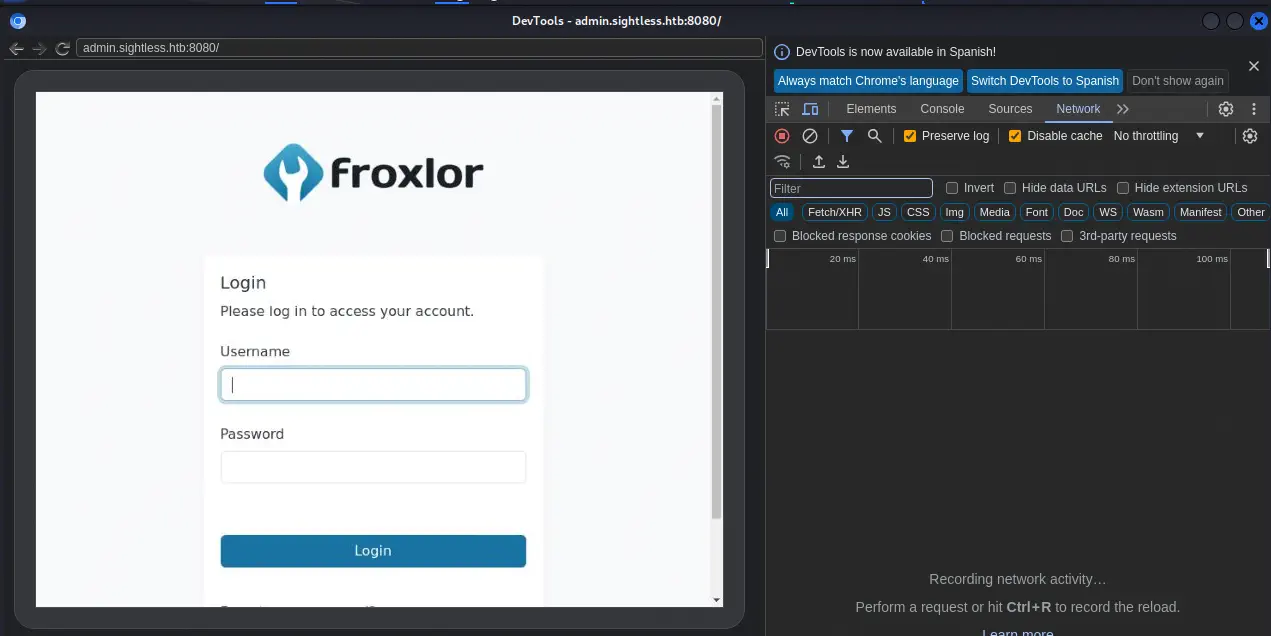Uncheck Preserve log checkbox
This screenshot has height=636, width=1271.
point(910,136)
